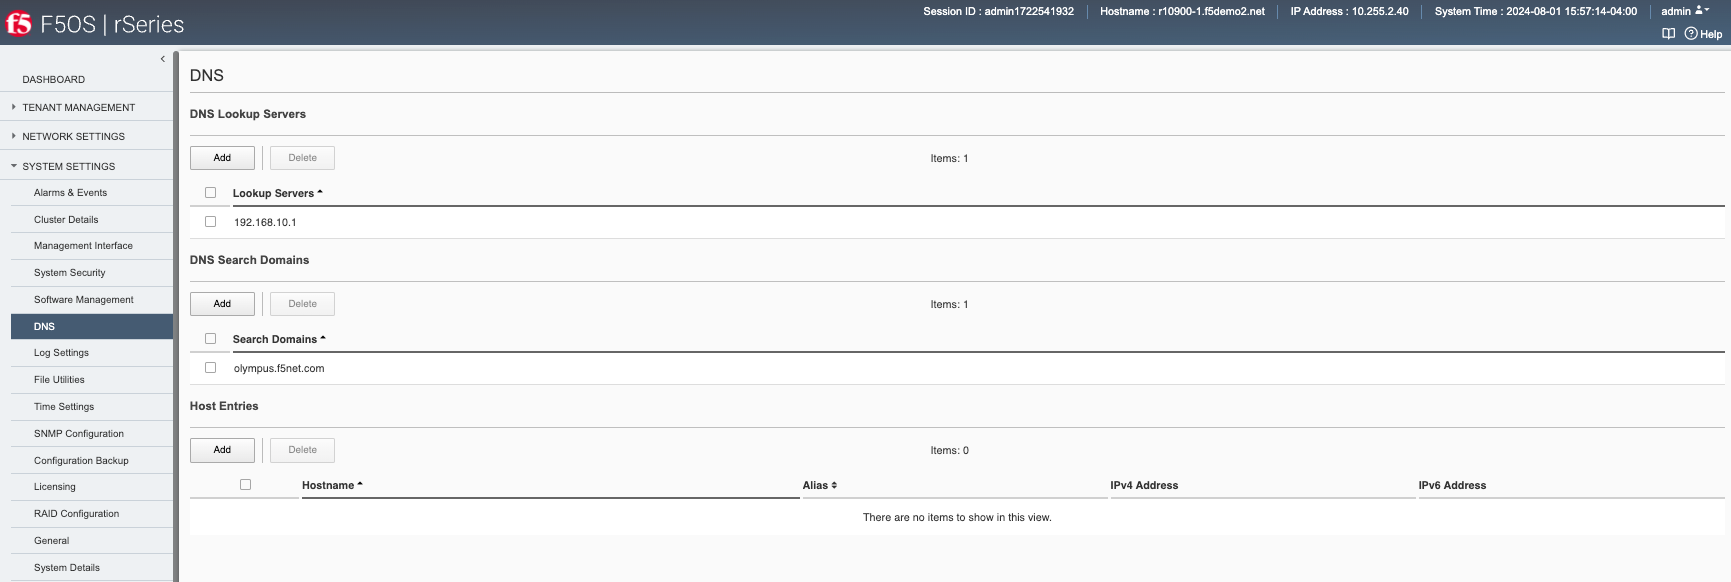Image resolution: width=1731 pixels, height=582 pixels.
Task: Click search domain olympus.f5net.com
Action: point(279,368)
